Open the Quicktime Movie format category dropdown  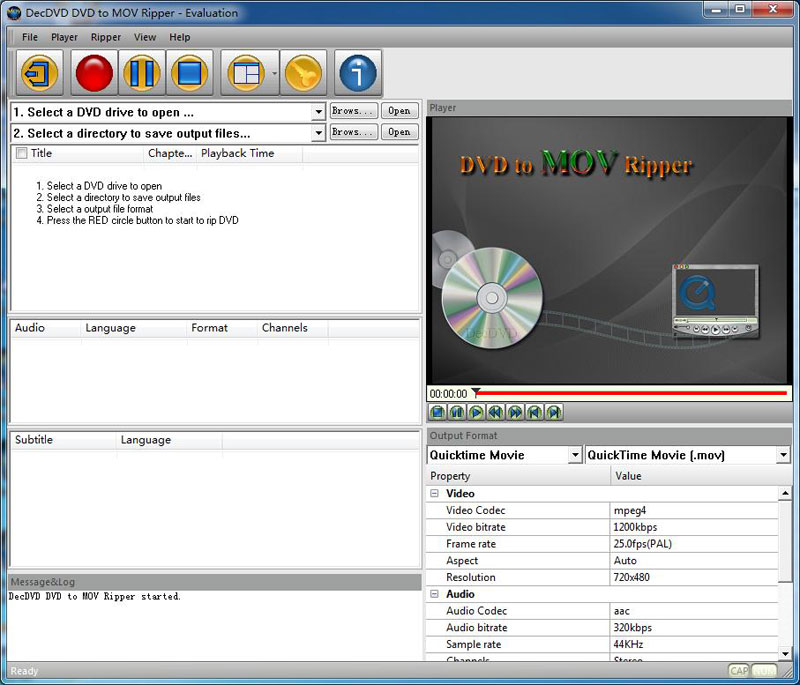[576, 455]
